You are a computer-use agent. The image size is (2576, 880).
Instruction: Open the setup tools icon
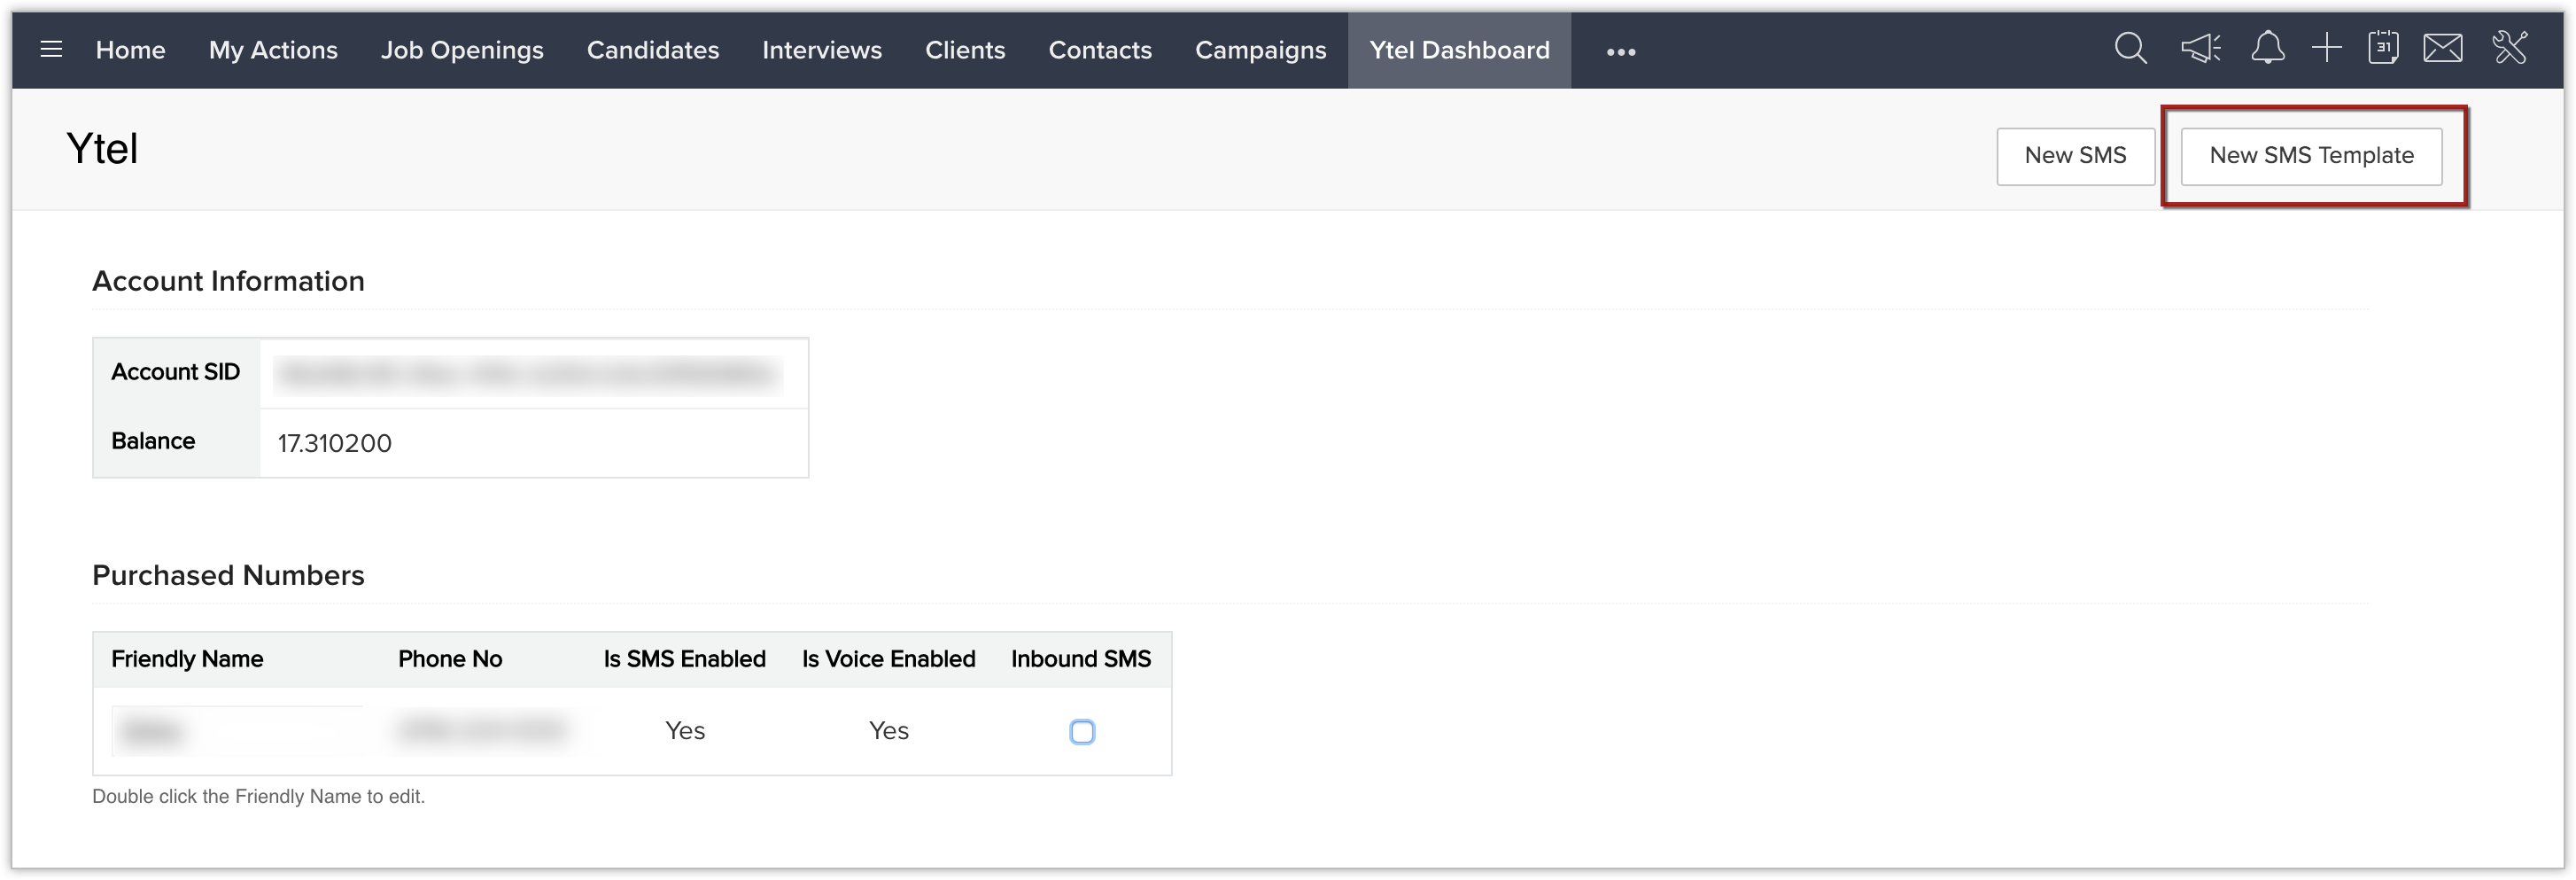pyautogui.click(x=2510, y=48)
